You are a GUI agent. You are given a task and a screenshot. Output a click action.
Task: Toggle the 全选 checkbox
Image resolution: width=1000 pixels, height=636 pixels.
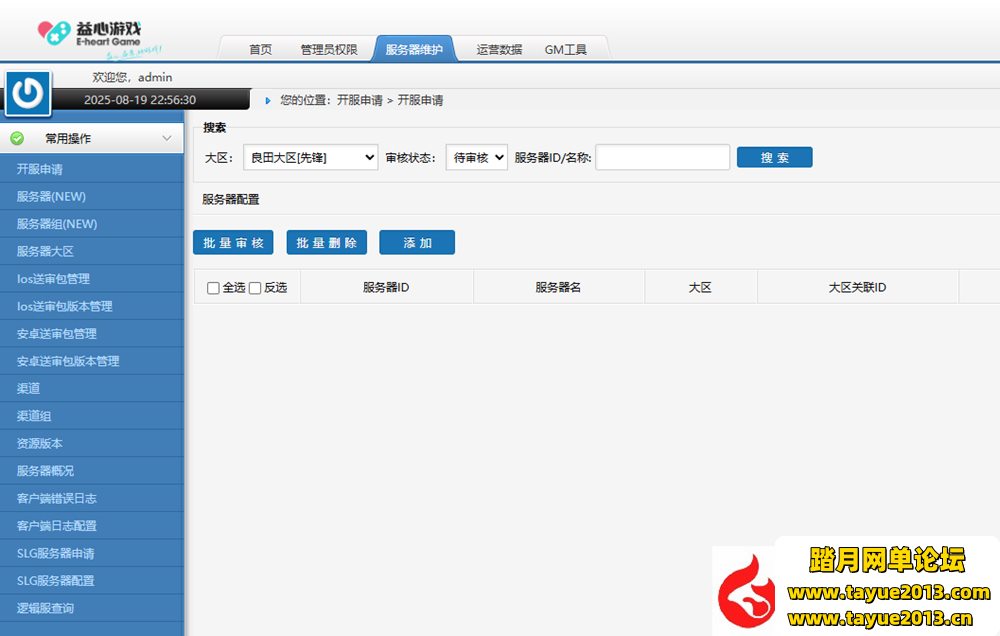213,288
